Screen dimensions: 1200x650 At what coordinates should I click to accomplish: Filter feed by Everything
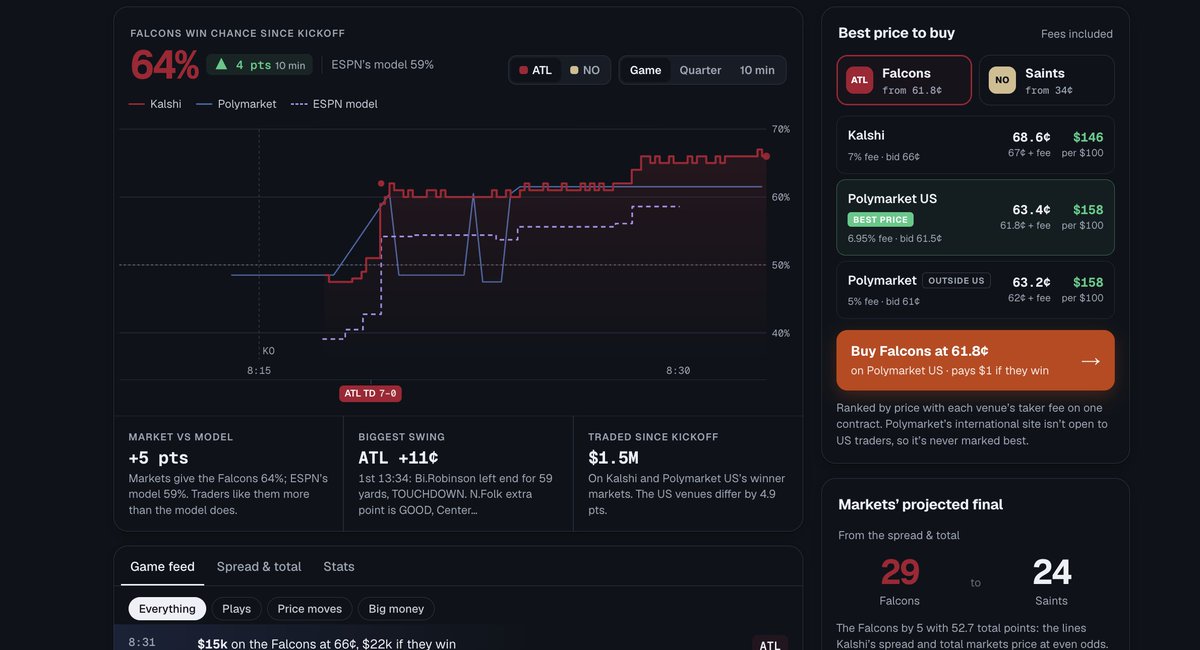(x=167, y=609)
